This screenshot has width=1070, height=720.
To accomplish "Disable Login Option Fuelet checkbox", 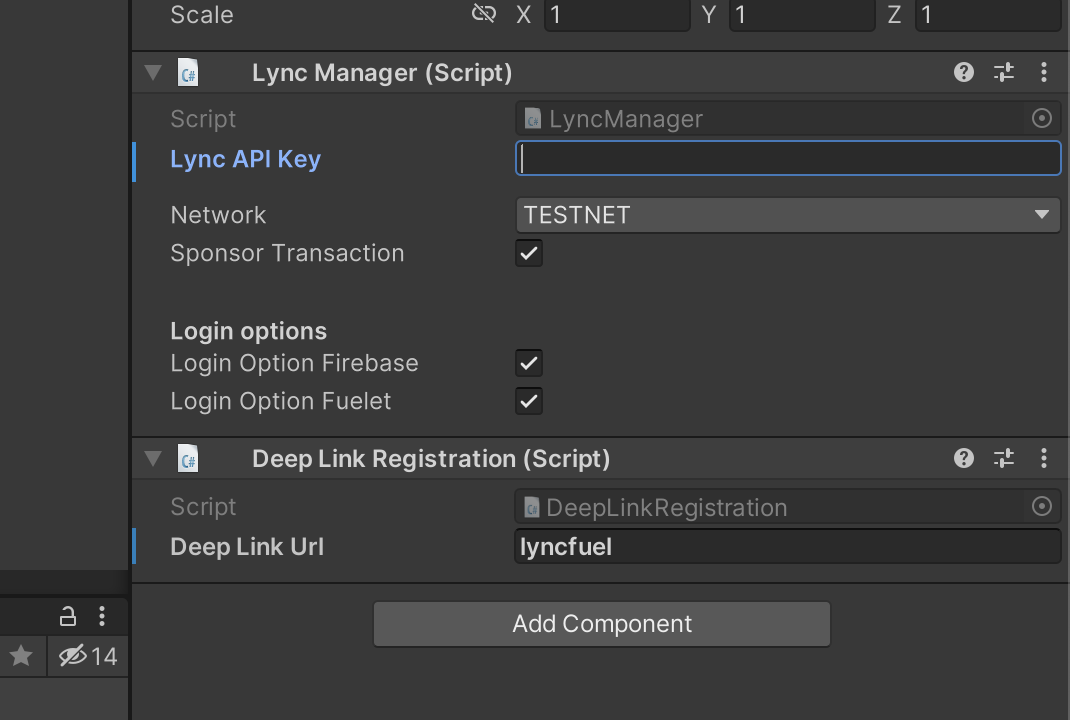I will coord(529,401).
